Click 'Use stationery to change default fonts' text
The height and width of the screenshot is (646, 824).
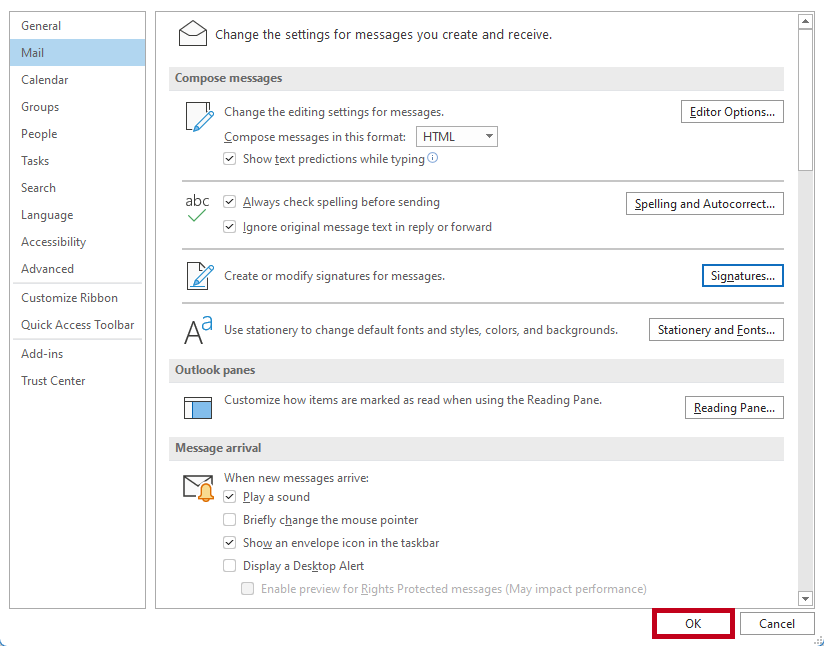(x=421, y=330)
